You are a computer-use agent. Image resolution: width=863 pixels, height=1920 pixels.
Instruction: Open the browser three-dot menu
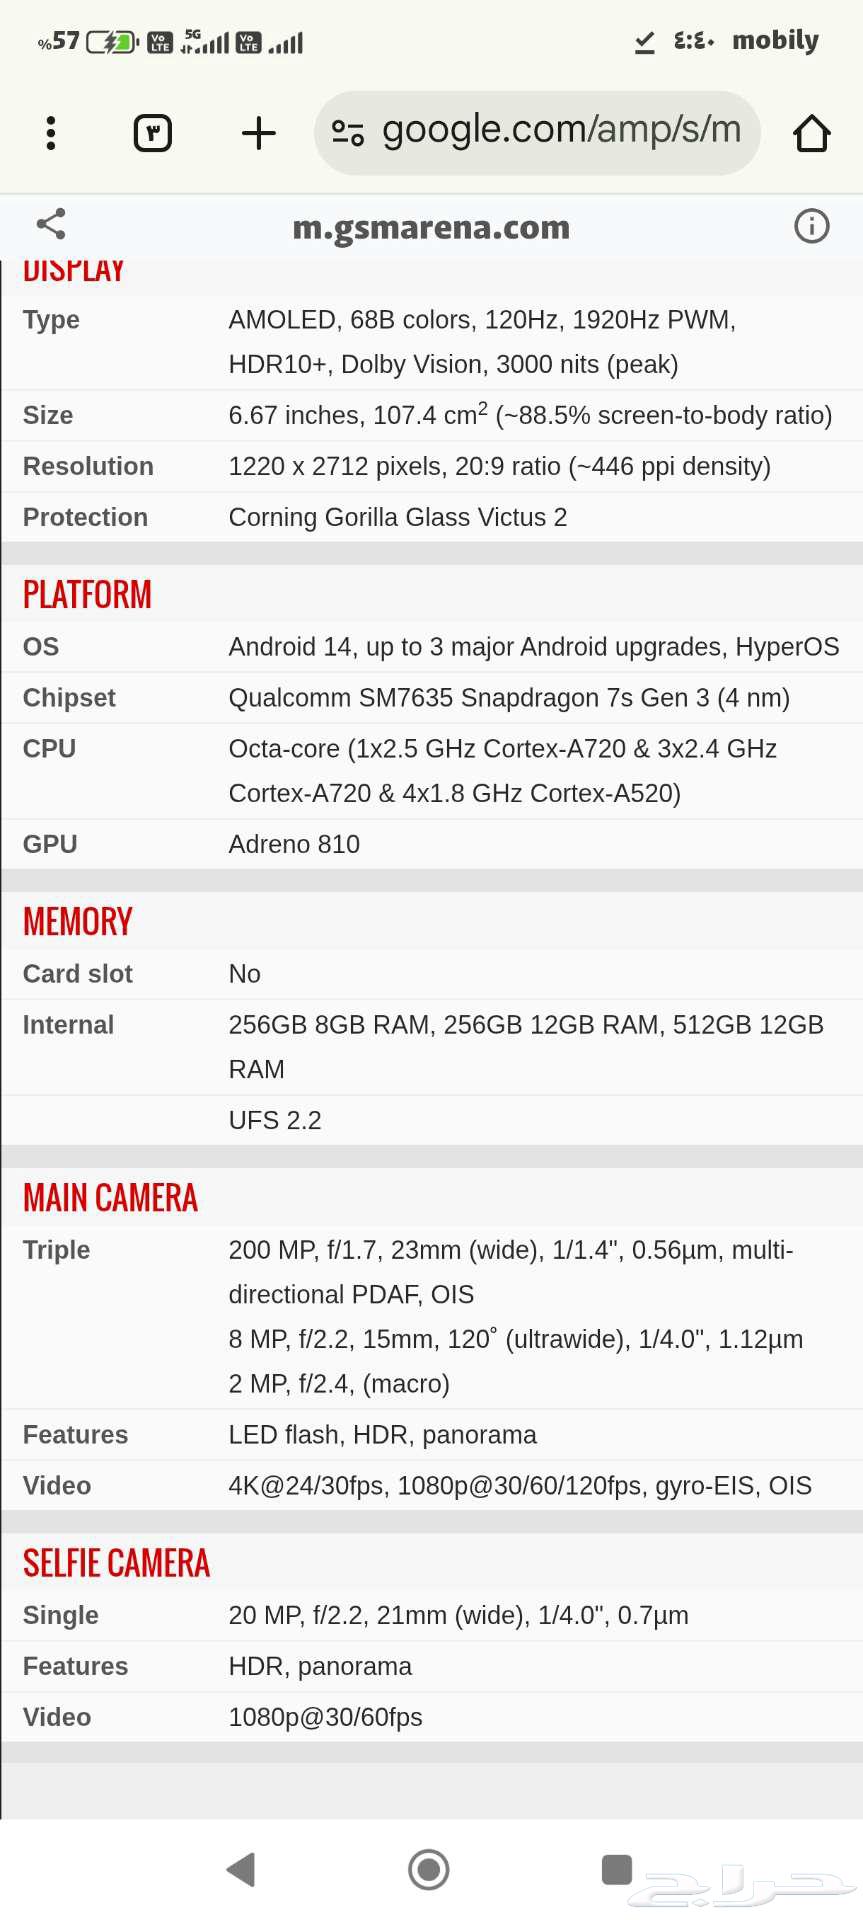pyautogui.click(x=51, y=133)
